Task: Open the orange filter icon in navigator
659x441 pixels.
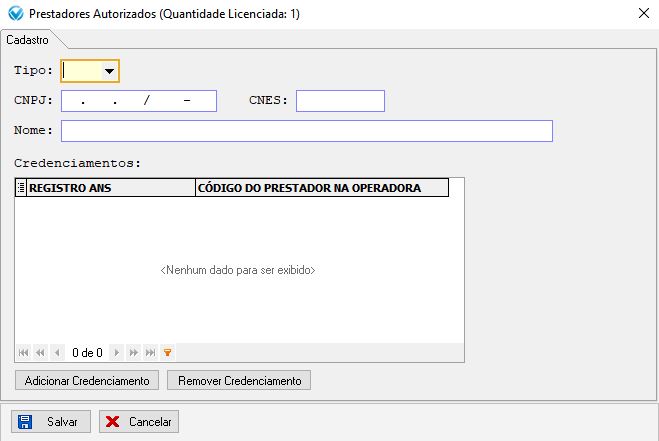Action: click(167, 352)
